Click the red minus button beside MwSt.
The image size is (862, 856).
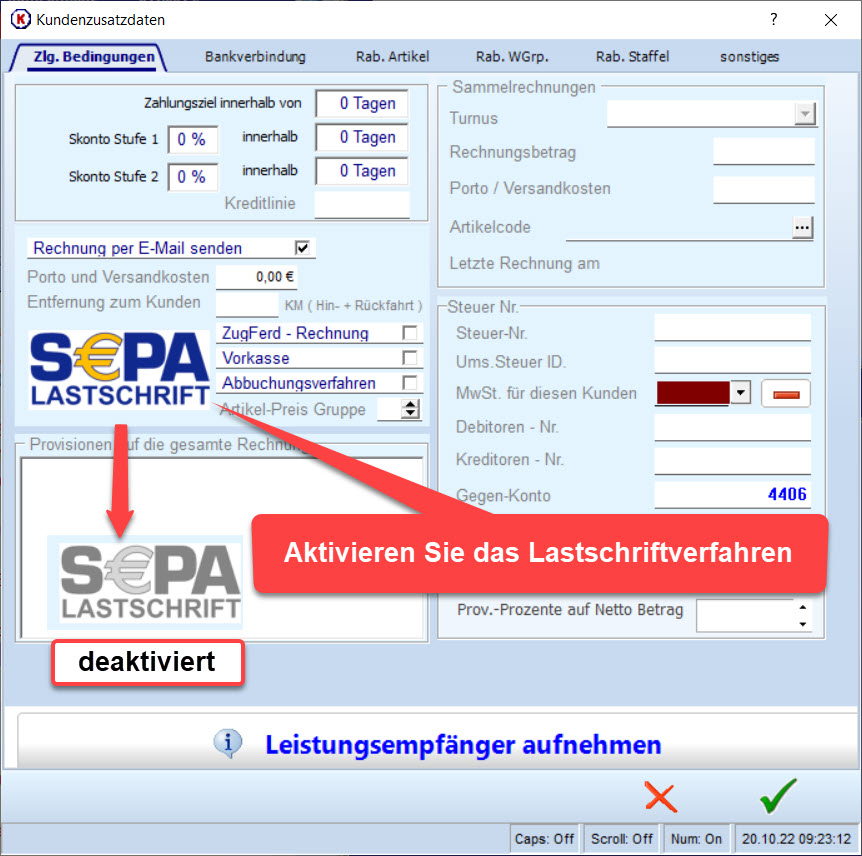tap(786, 394)
